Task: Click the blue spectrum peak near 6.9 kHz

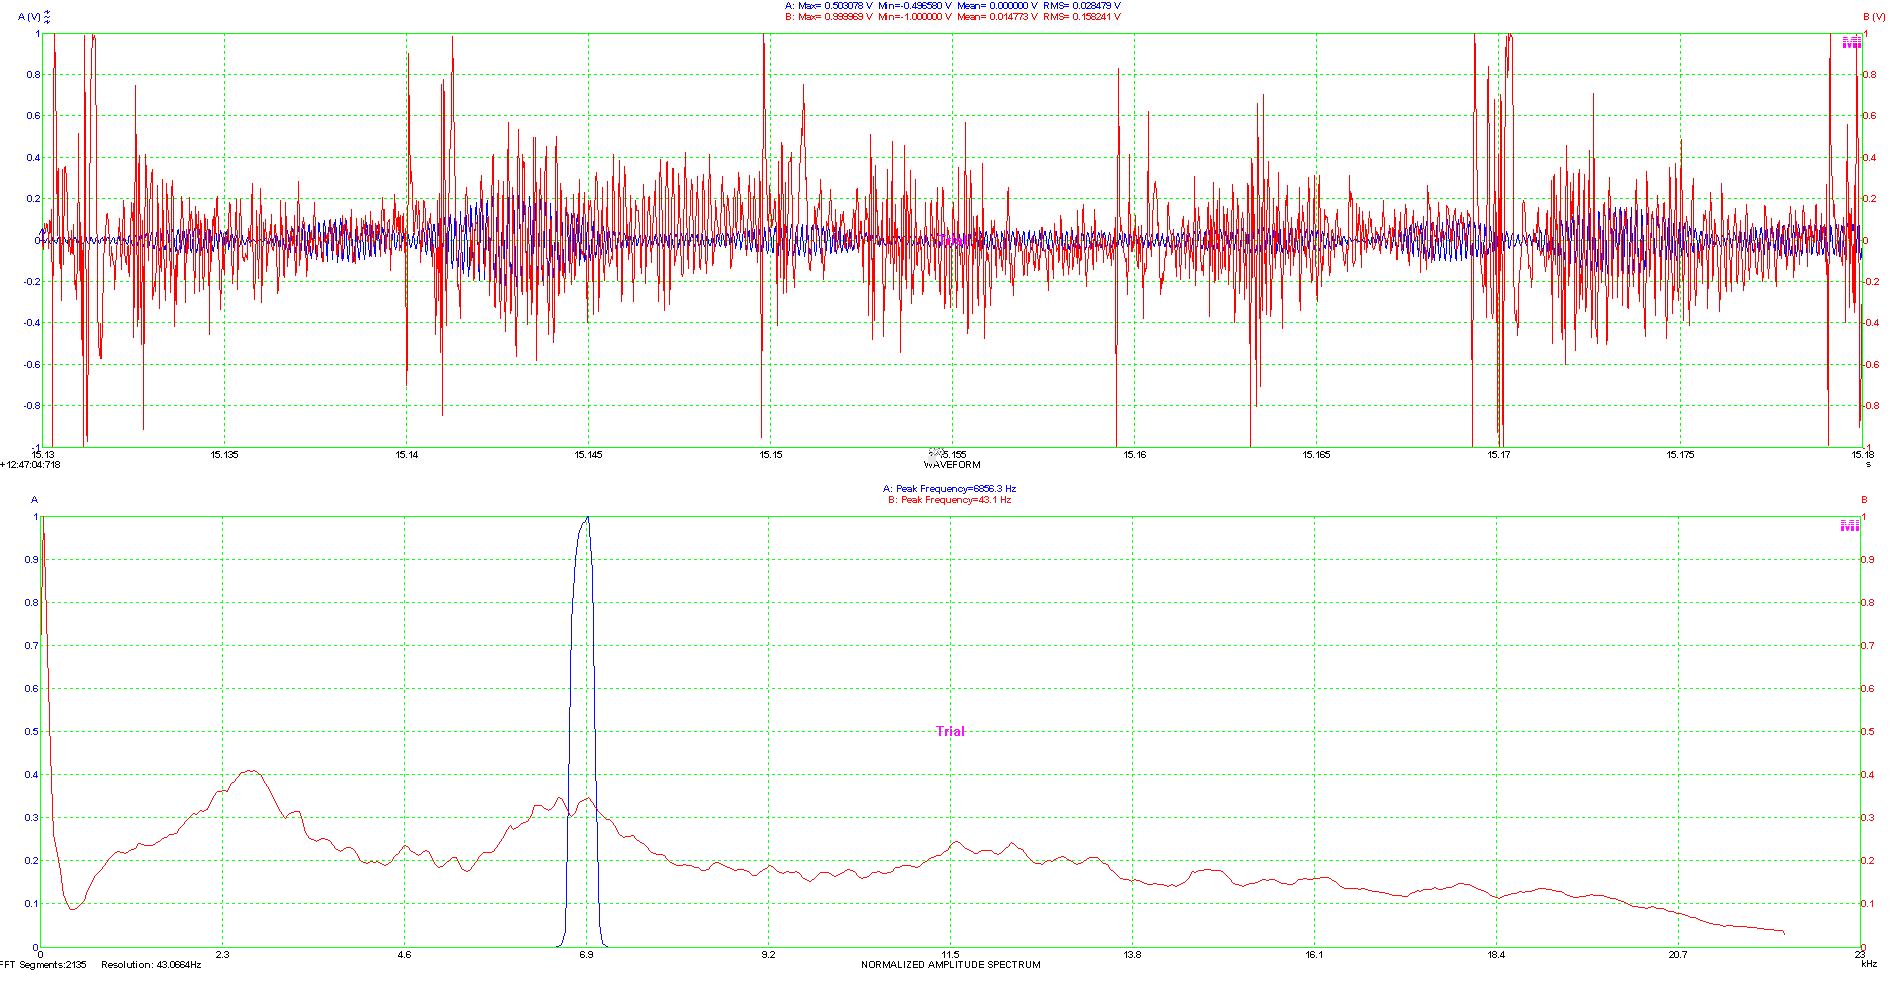Action: [587, 519]
